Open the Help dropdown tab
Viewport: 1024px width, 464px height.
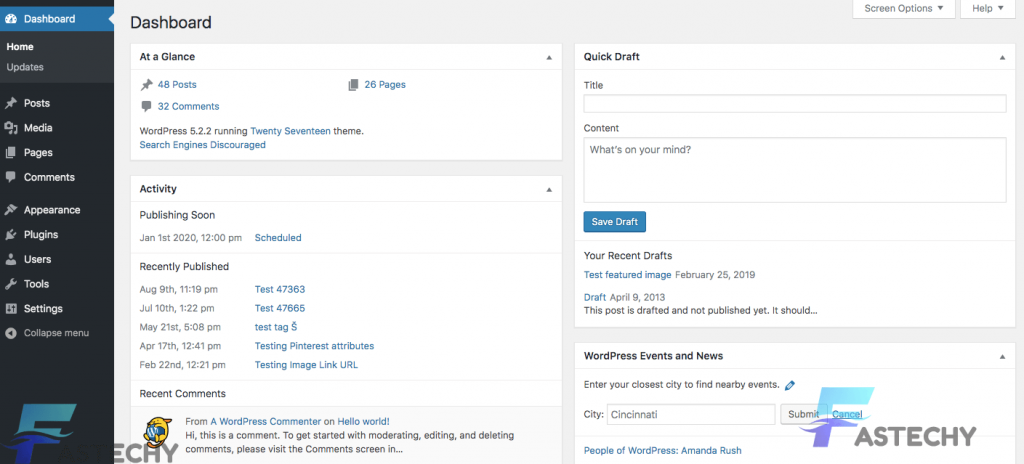point(987,8)
